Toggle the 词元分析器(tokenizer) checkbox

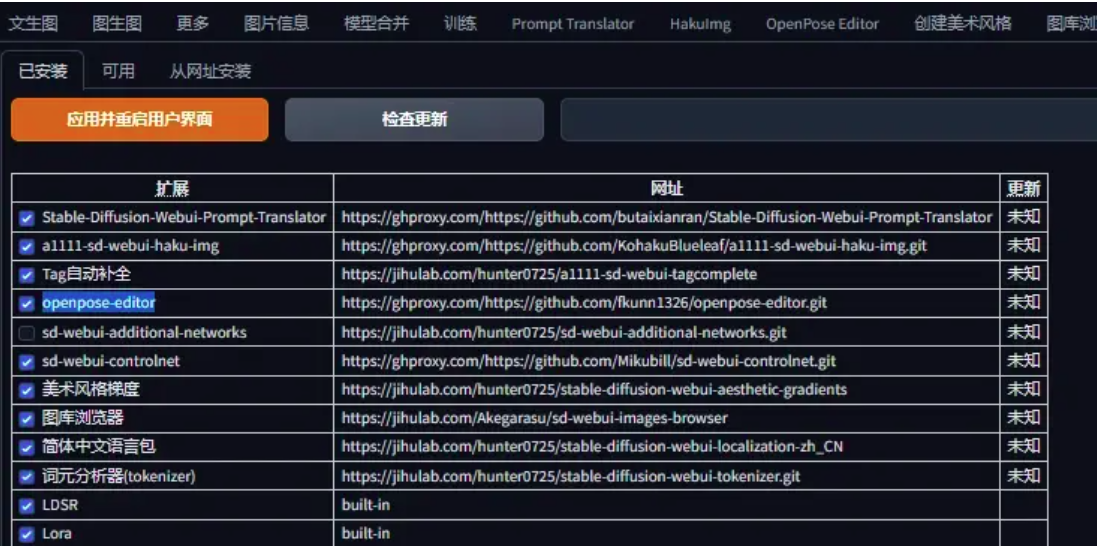[x=27, y=477]
